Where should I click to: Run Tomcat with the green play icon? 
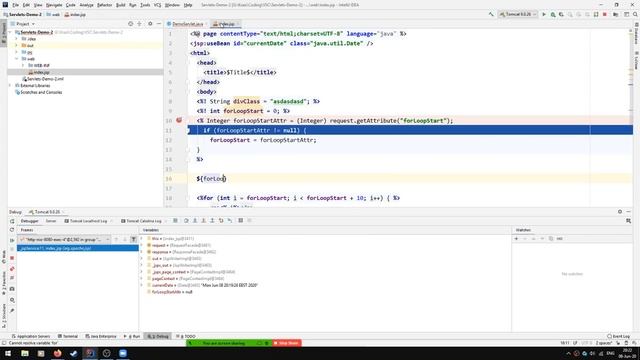[x=544, y=14]
